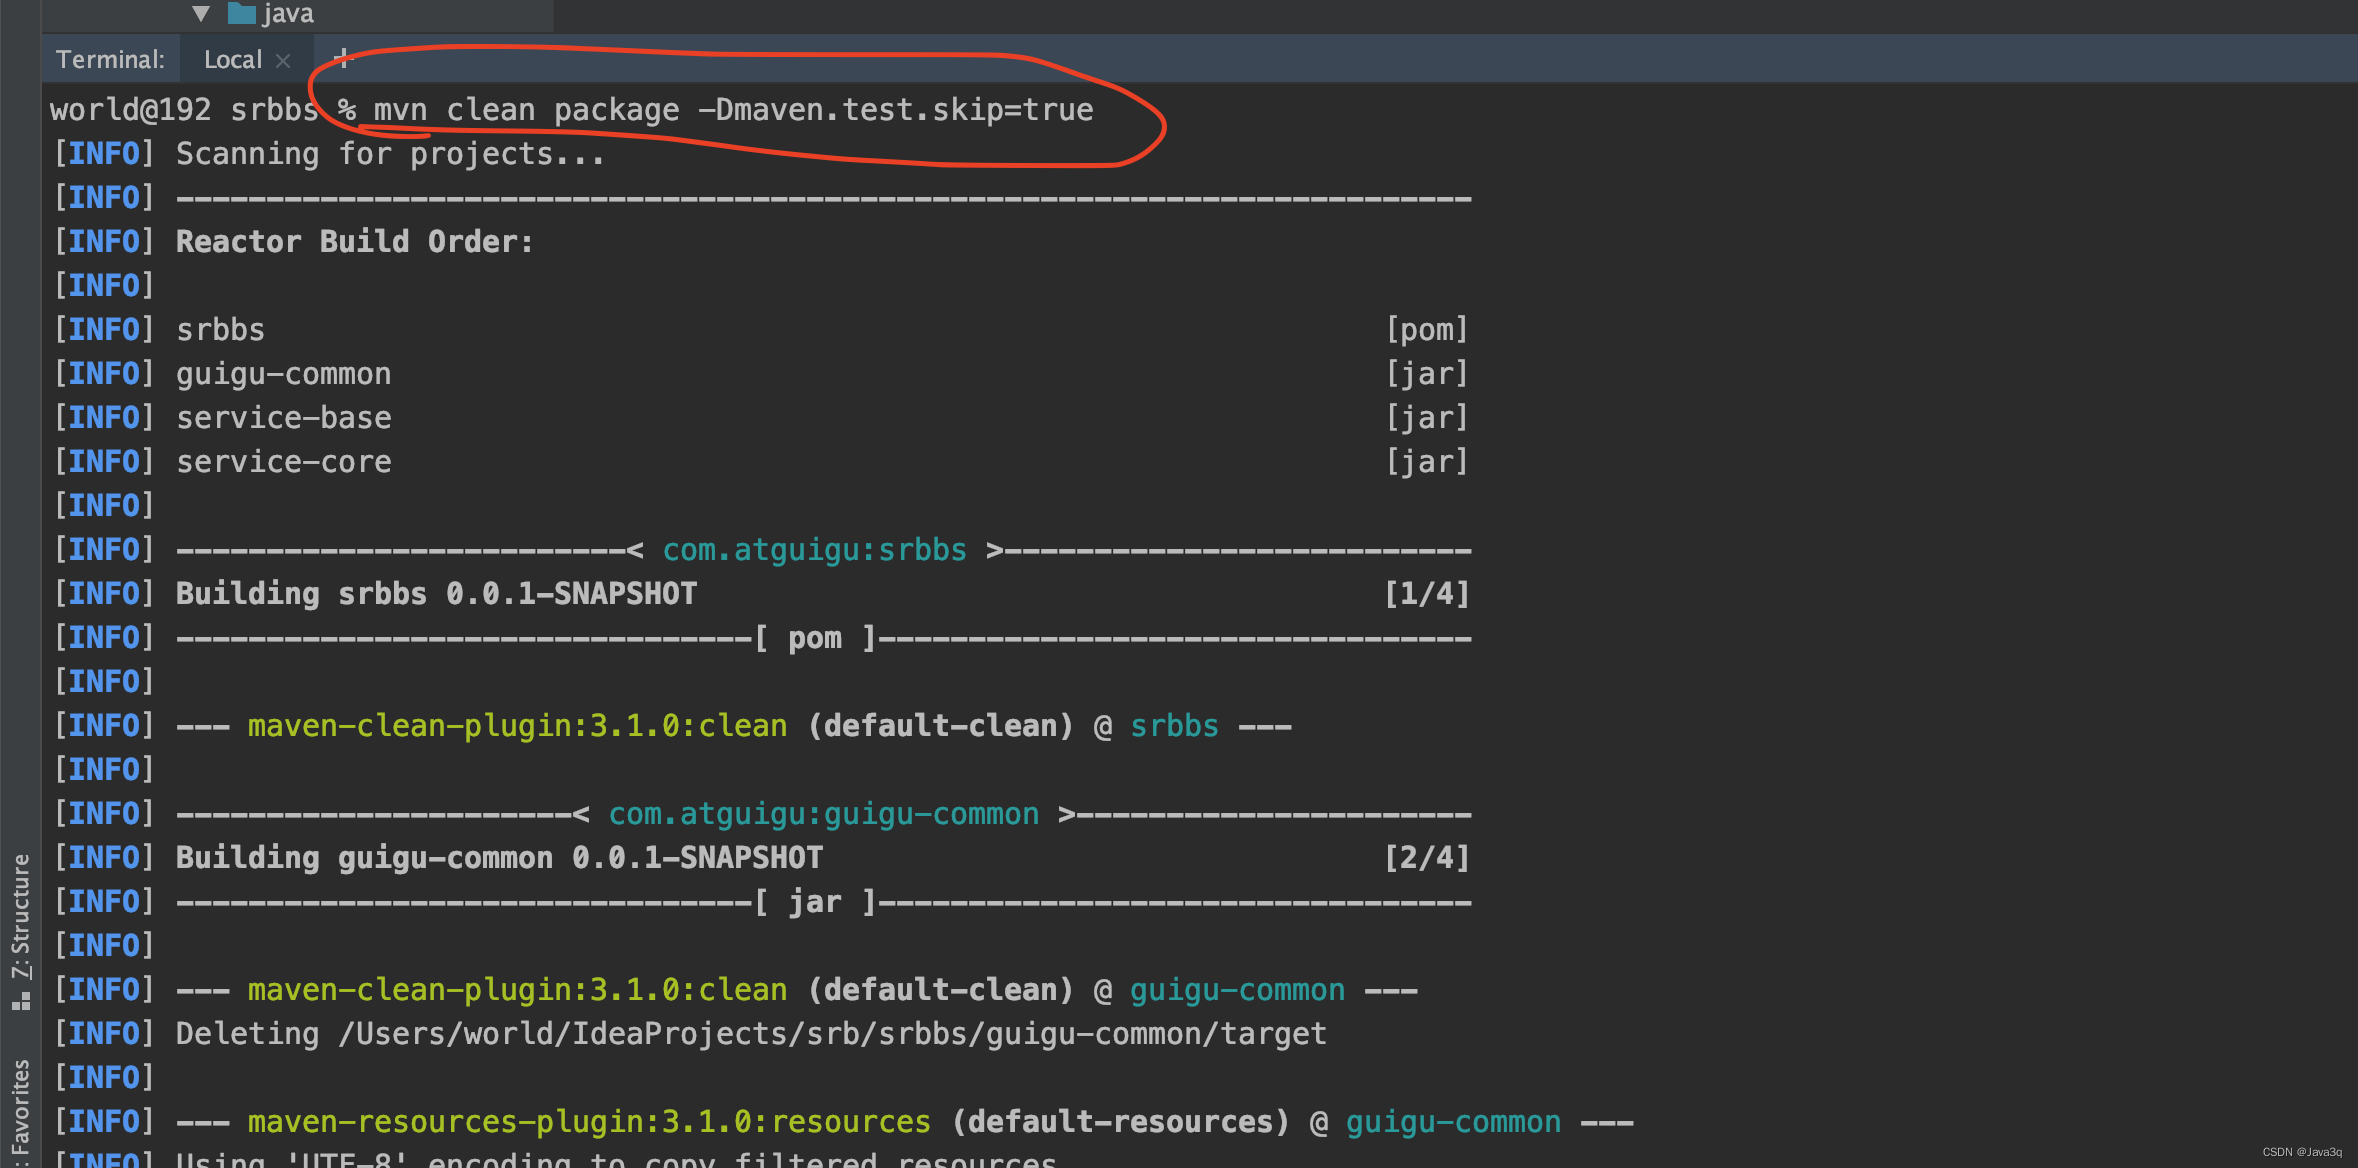
Task: Click 'com.atguigu:srbbs' header text
Action: pos(814,550)
